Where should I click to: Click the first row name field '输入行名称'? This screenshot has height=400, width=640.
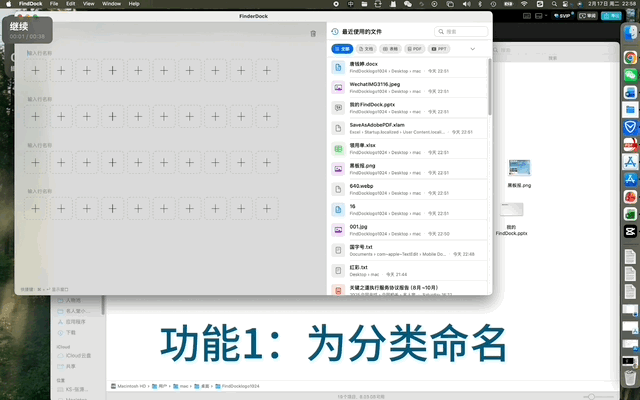(x=40, y=53)
